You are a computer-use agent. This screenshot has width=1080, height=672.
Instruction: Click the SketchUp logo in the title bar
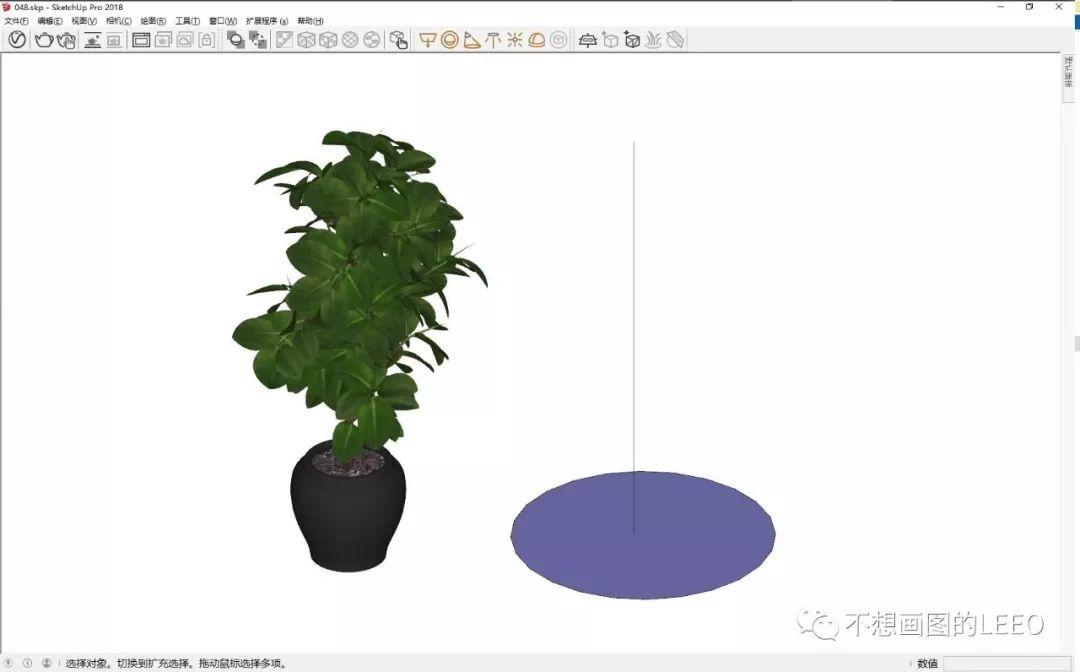click(x=7, y=7)
